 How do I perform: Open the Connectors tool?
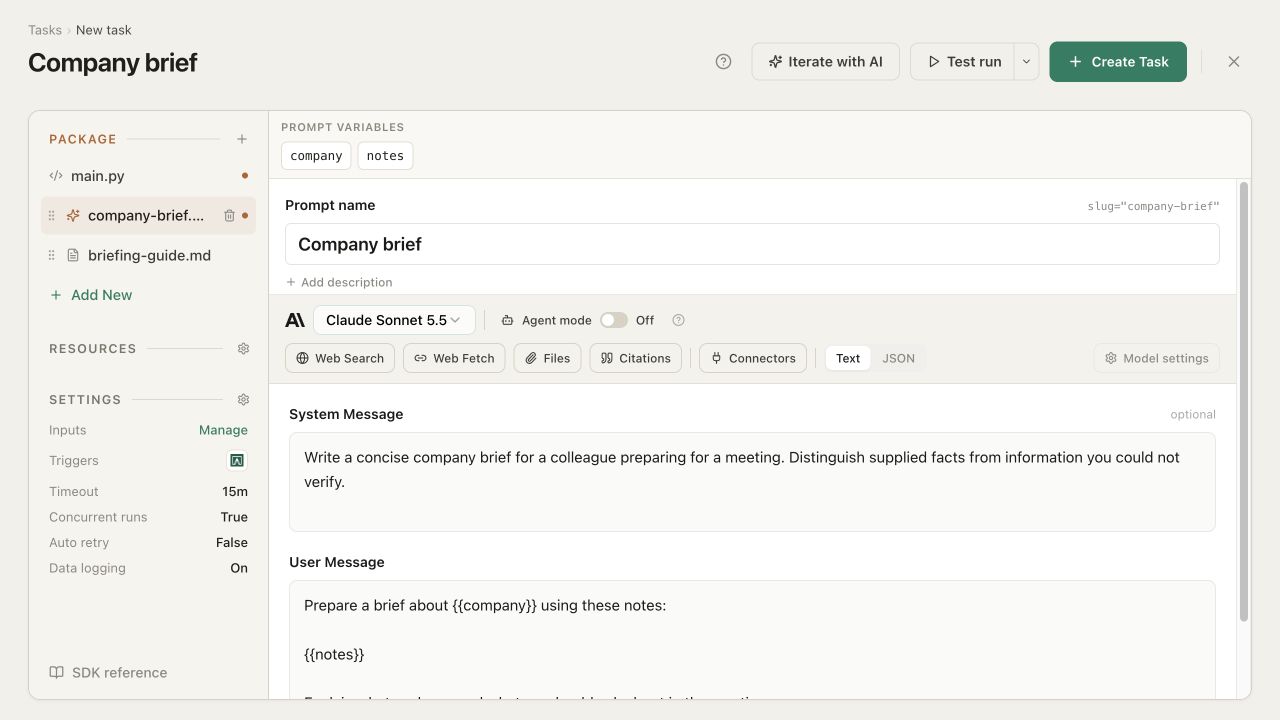753,358
